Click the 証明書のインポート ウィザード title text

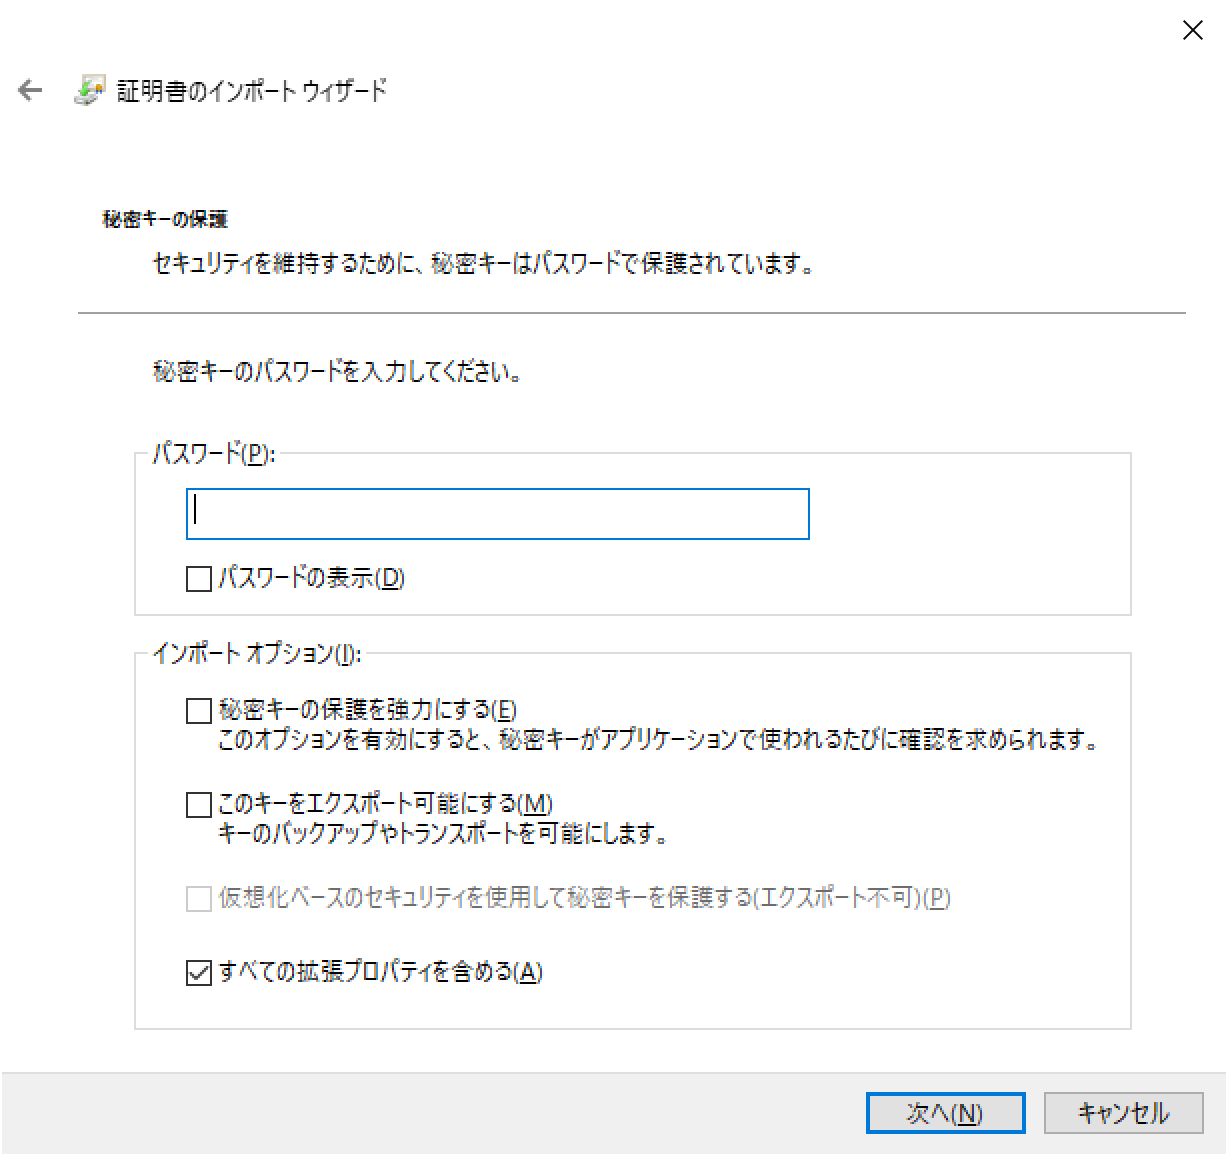[x=250, y=90]
